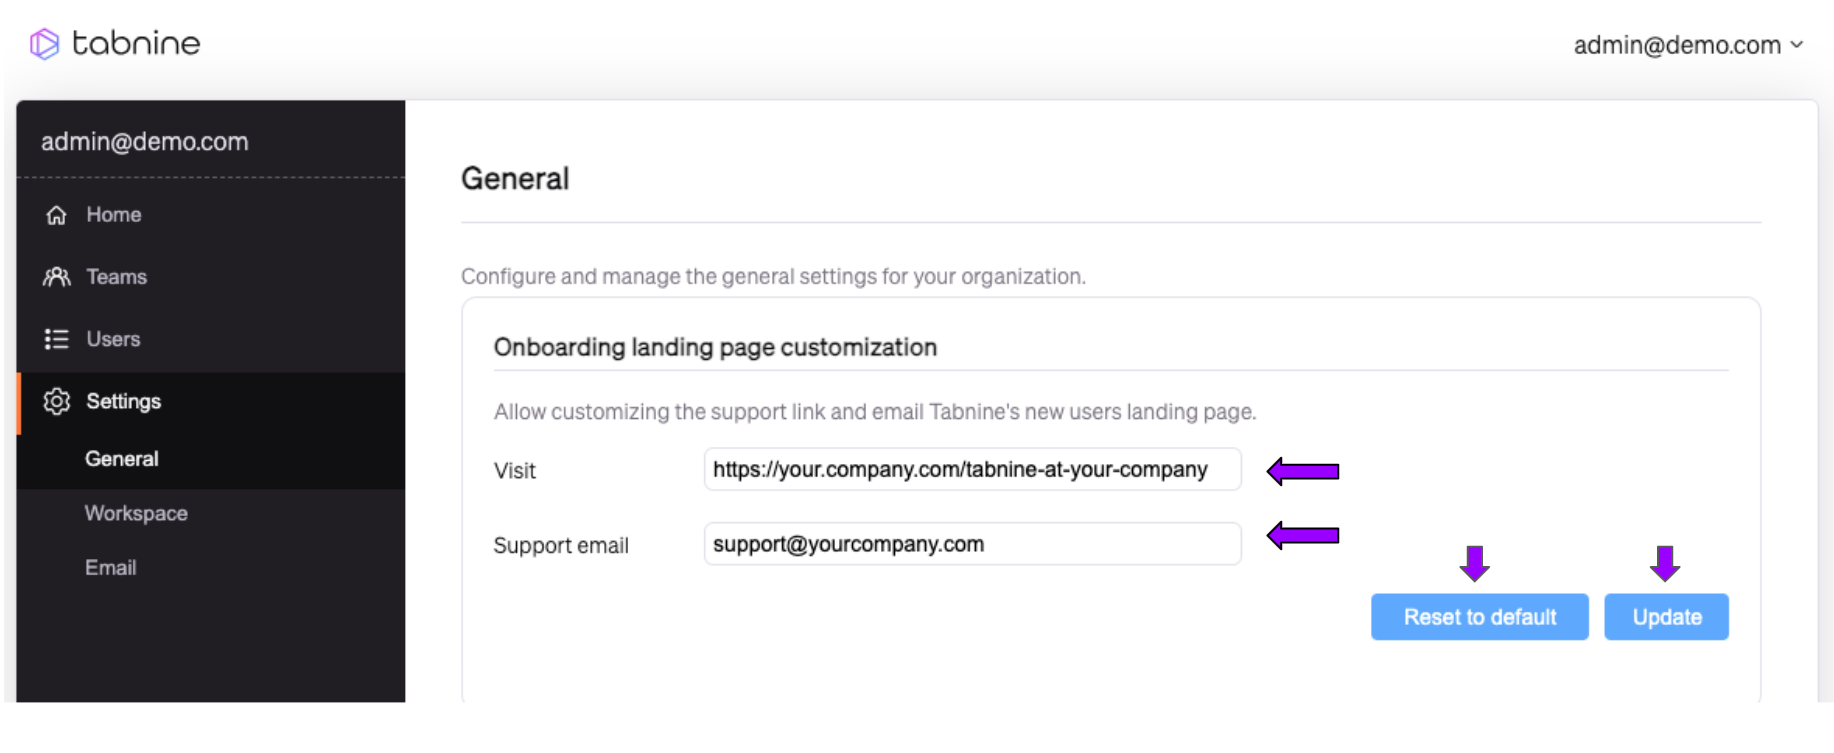Click the admin@demo.com sidebar header
1834x753 pixels.
coord(145,142)
